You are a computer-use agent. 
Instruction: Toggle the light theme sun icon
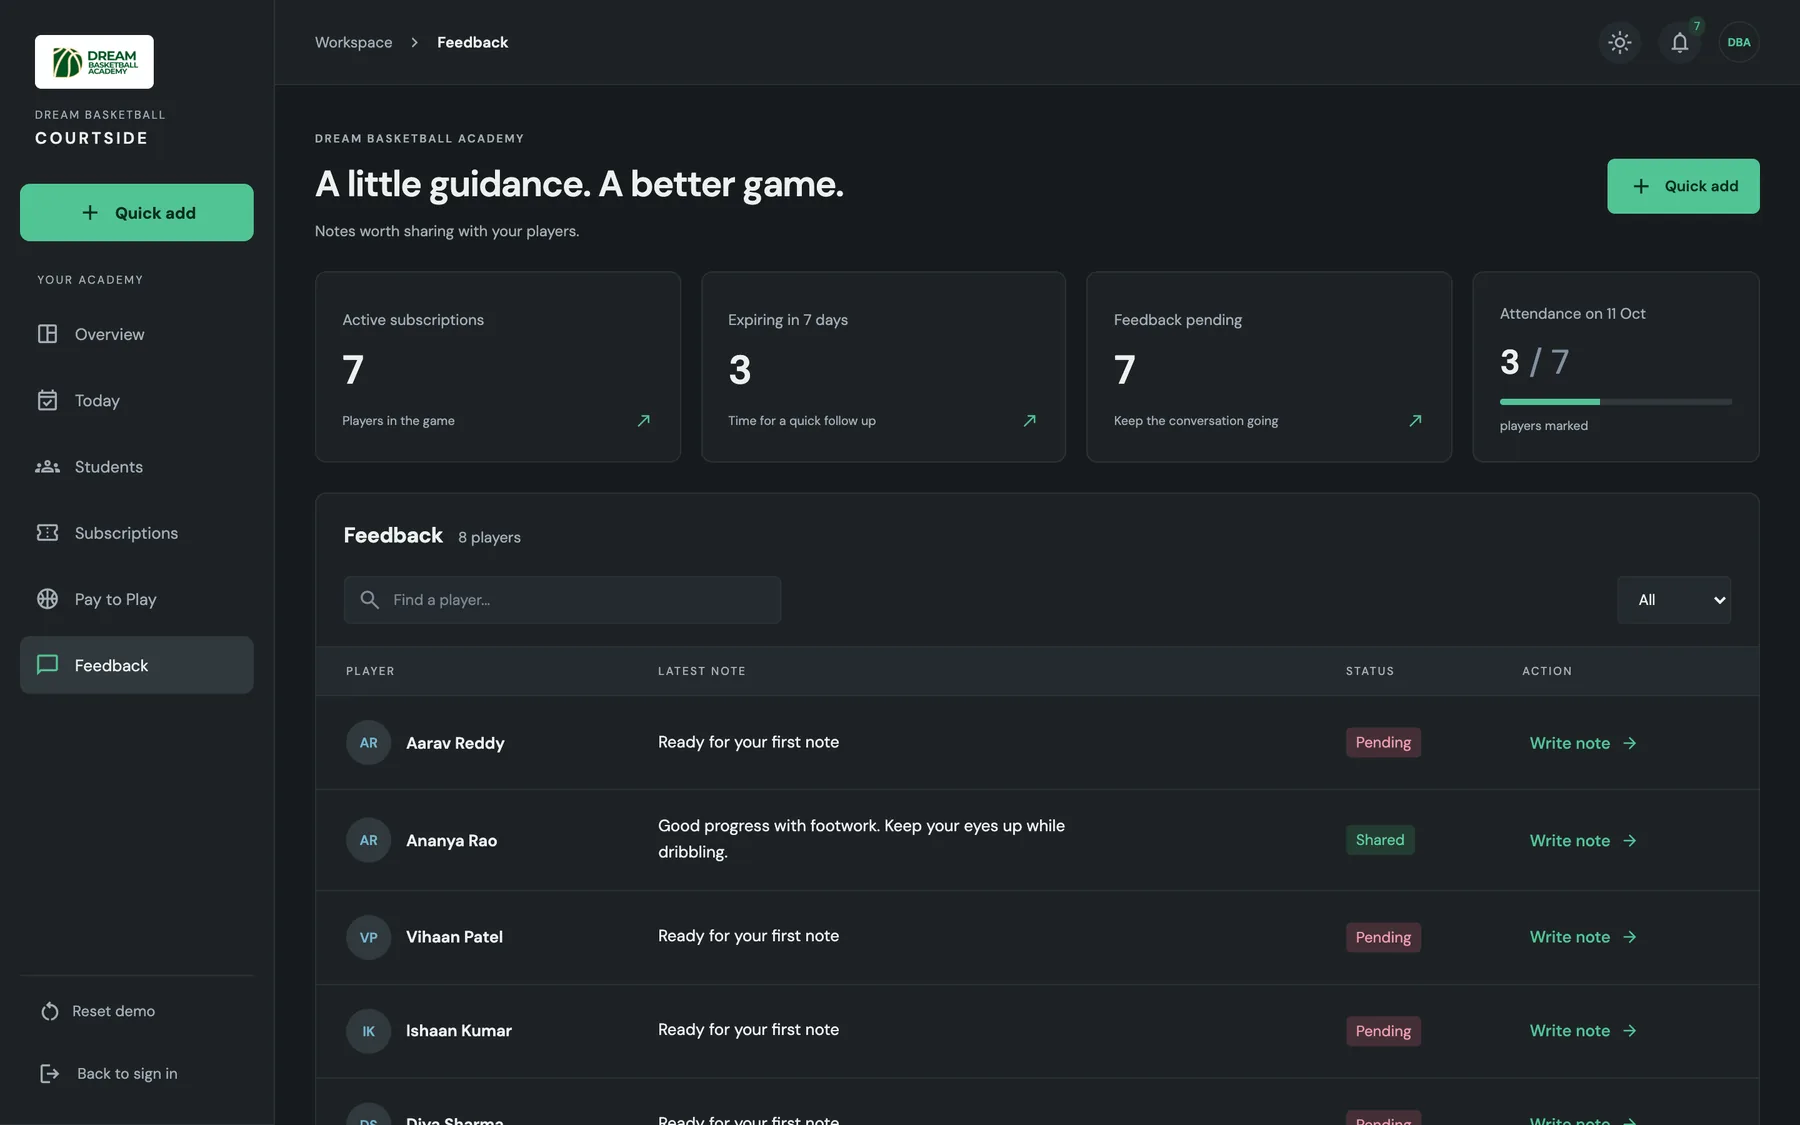[x=1620, y=42]
